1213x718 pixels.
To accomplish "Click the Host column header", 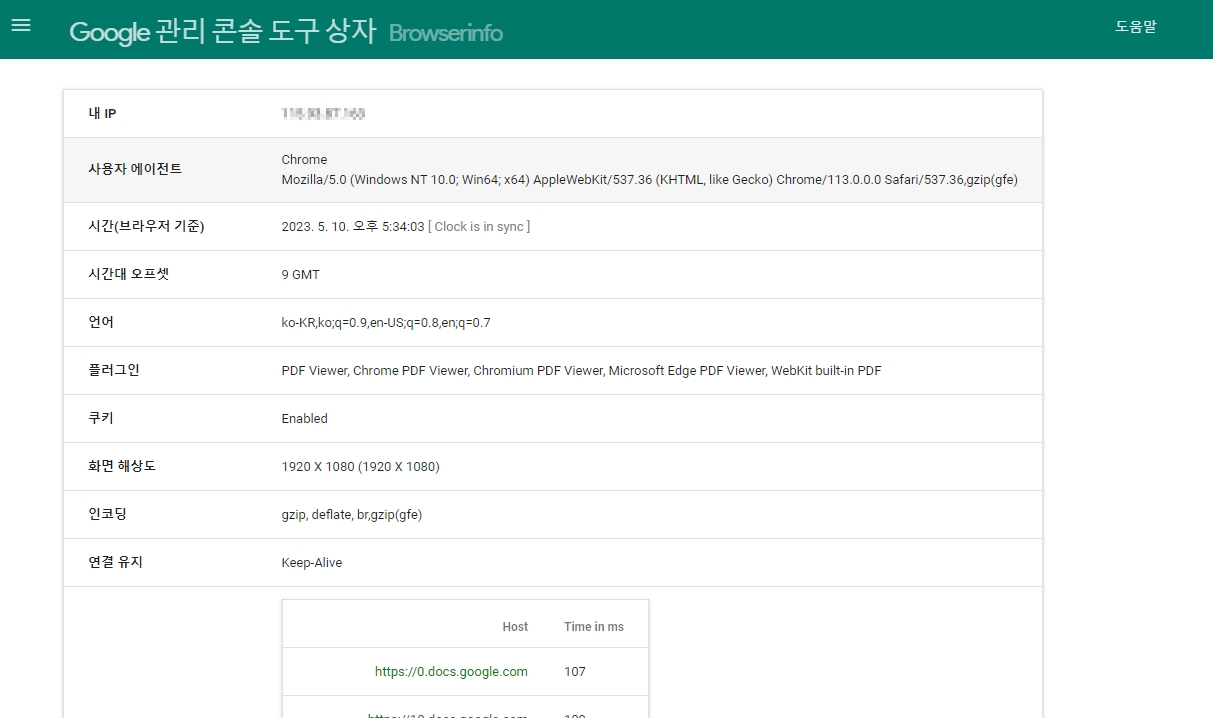I will tap(515, 627).
